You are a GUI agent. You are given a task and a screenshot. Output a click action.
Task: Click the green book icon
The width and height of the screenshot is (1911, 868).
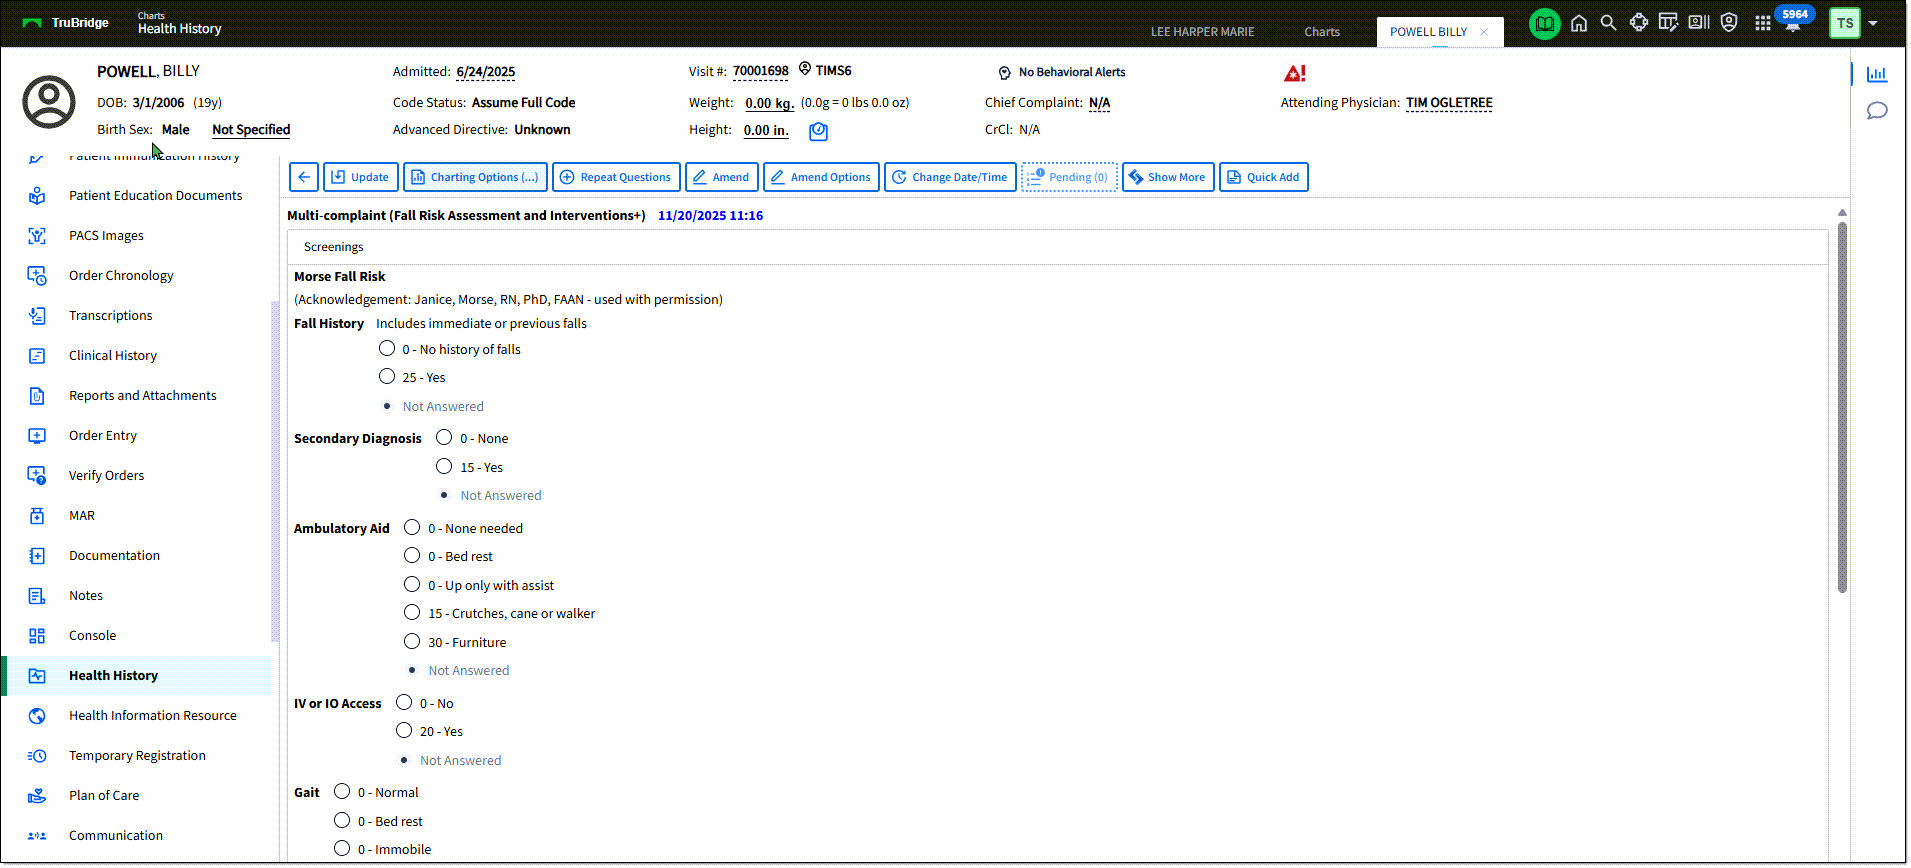(x=1544, y=23)
